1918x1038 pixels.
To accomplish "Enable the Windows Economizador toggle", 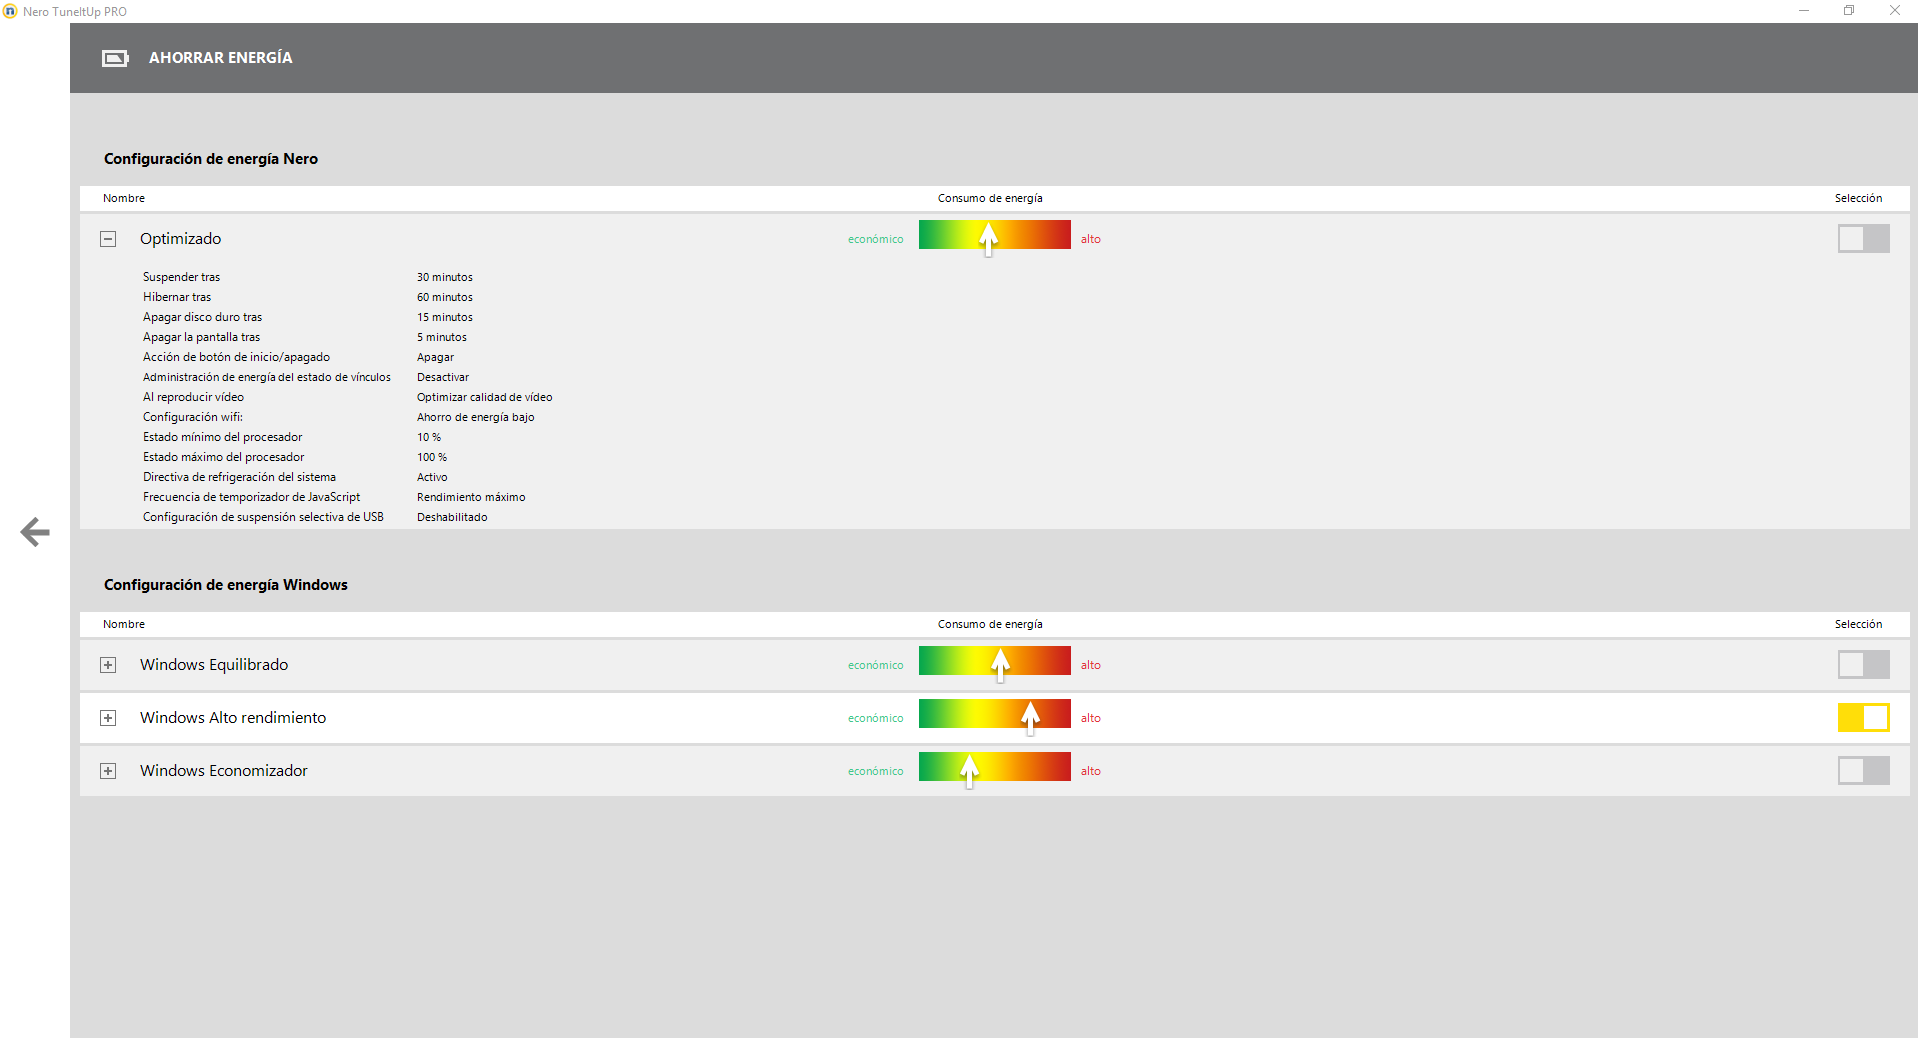I will click(x=1863, y=770).
